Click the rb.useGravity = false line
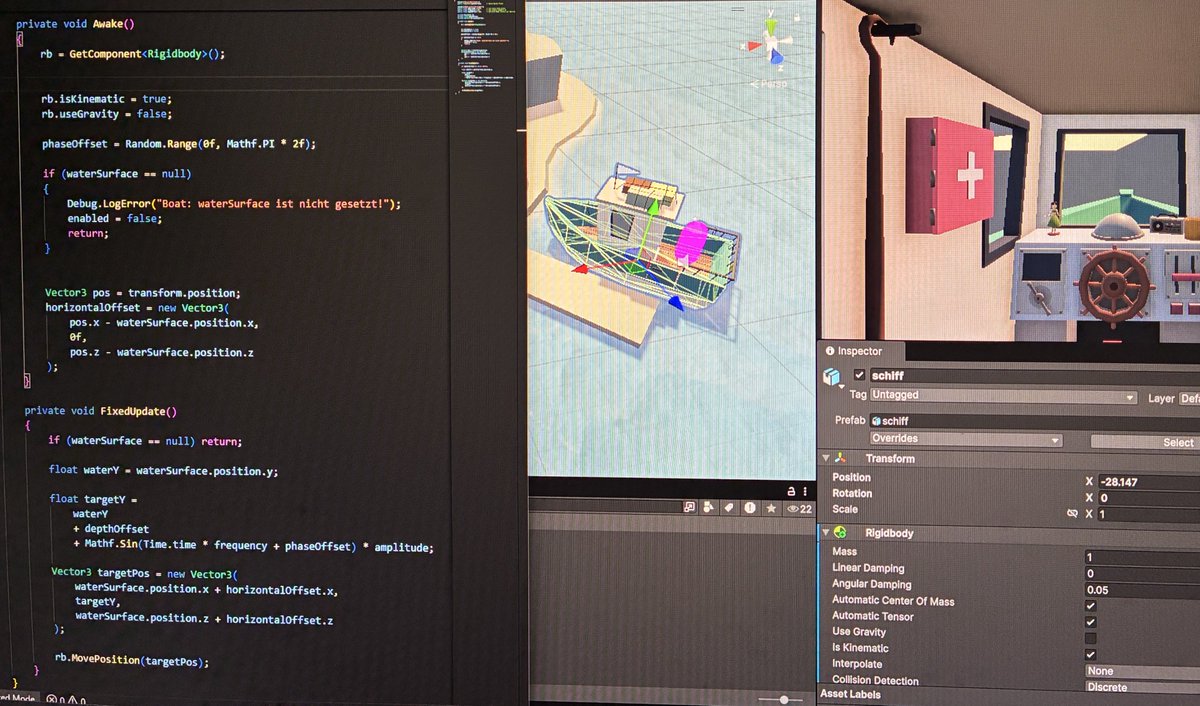The width and height of the screenshot is (1200, 706). coord(107,114)
